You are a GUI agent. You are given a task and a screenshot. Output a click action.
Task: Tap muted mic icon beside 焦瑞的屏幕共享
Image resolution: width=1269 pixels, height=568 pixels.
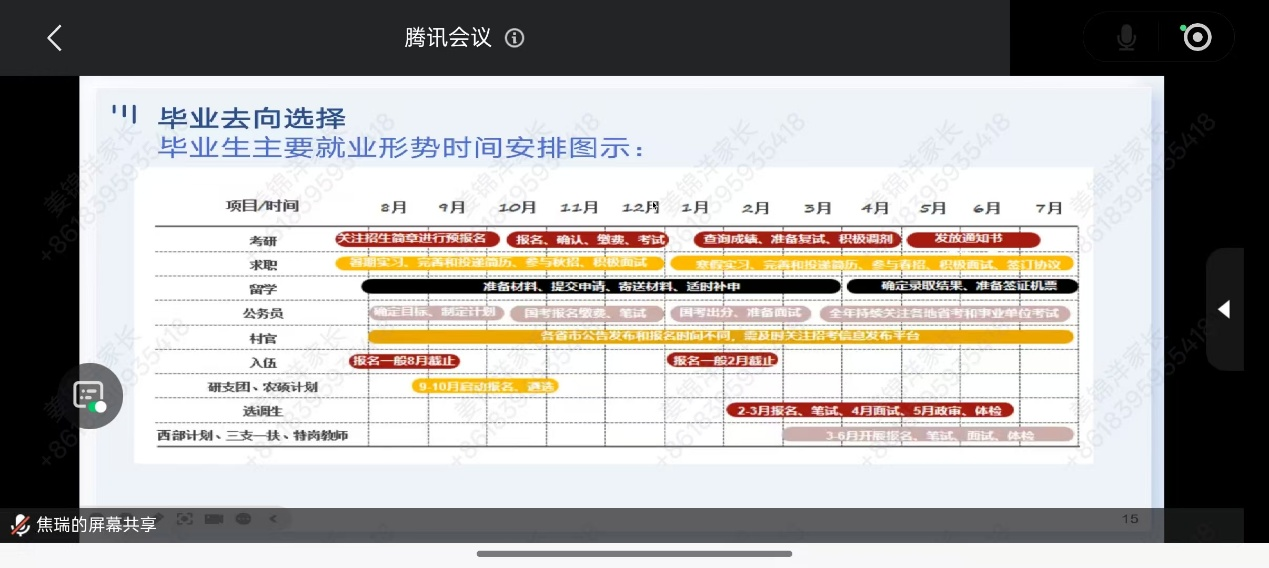point(20,525)
